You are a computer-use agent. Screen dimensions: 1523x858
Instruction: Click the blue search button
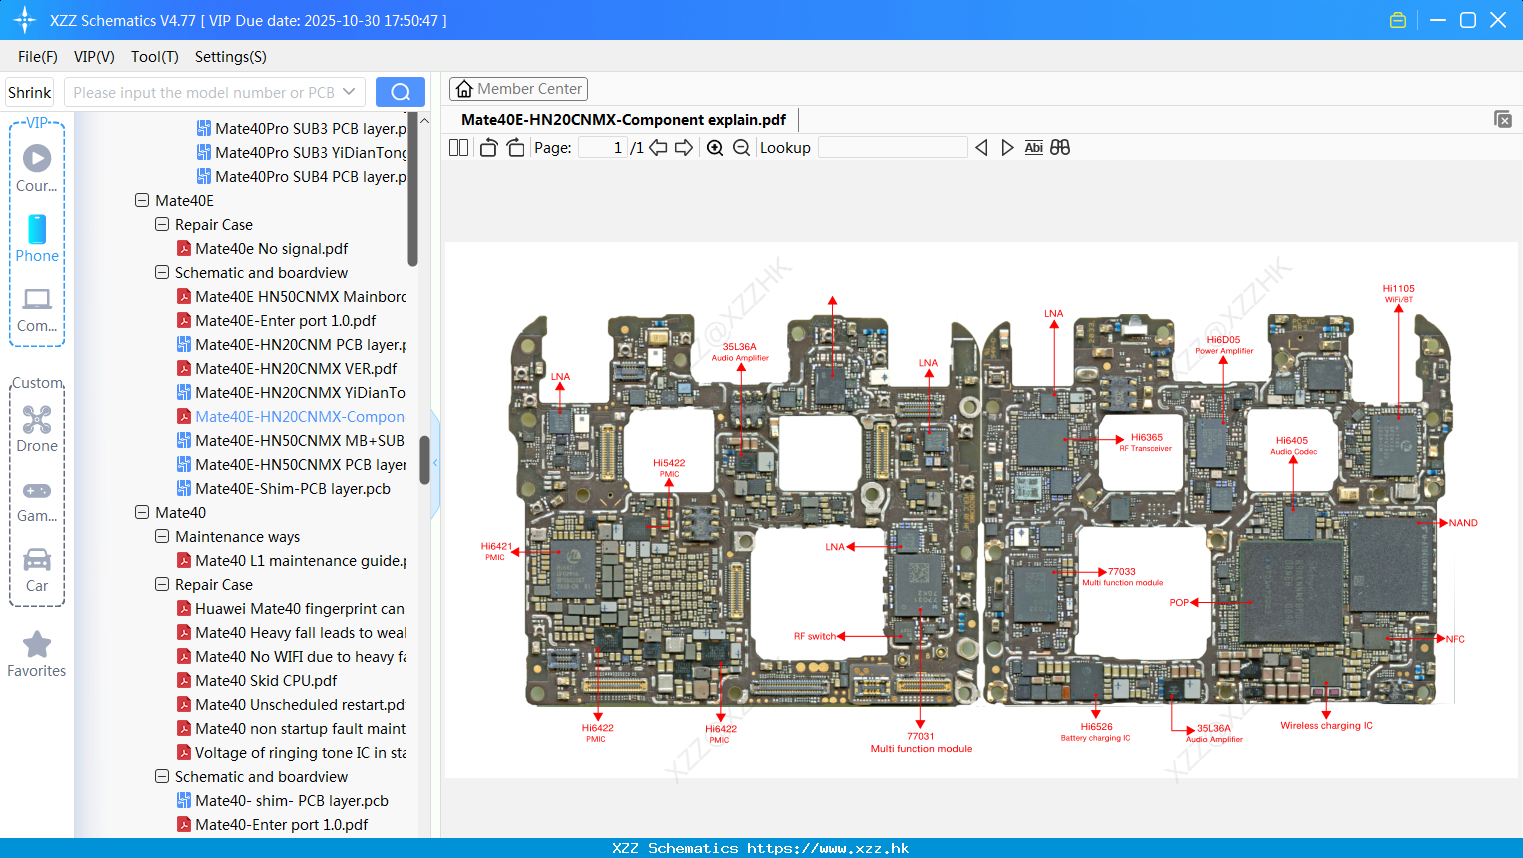click(x=400, y=92)
